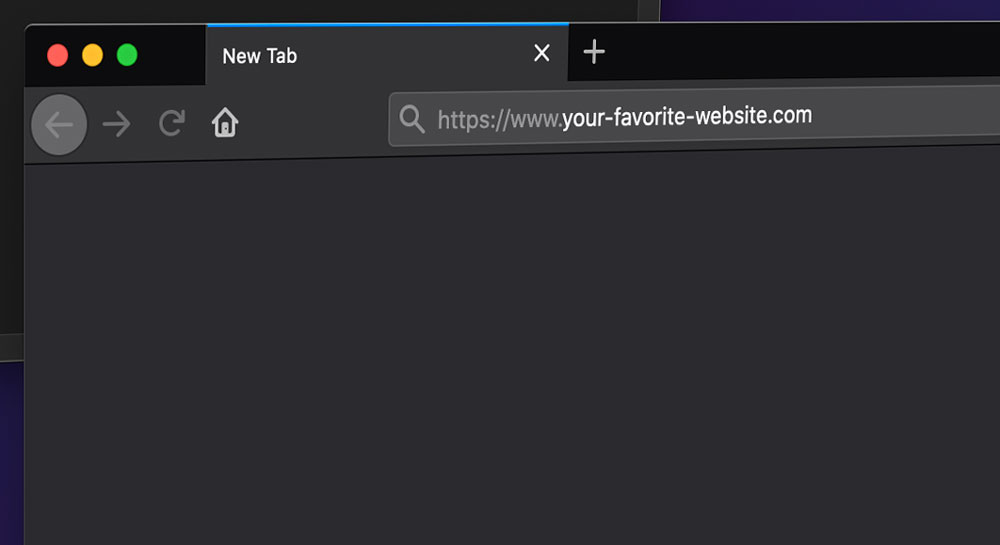Image resolution: width=1000 pixels, height=545 pixels.
Task: Go back using the left arrow button
Action: 59,125
